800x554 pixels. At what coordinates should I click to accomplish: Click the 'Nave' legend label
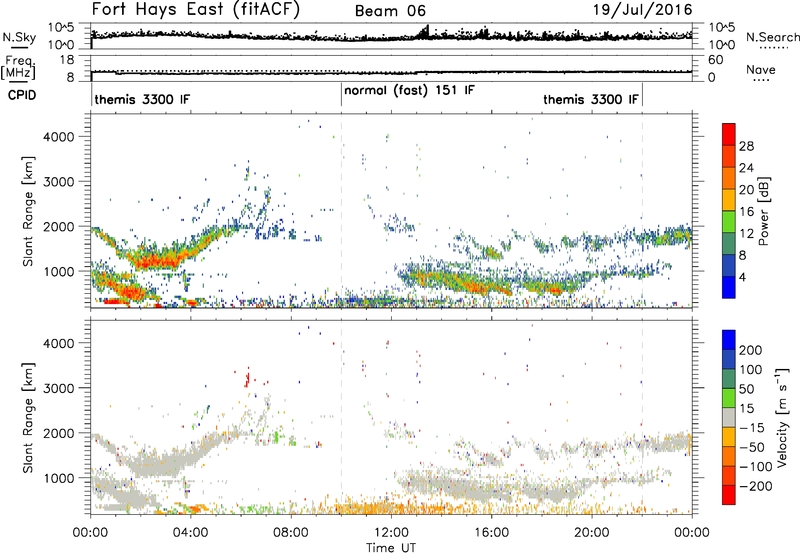coord(761,70)
